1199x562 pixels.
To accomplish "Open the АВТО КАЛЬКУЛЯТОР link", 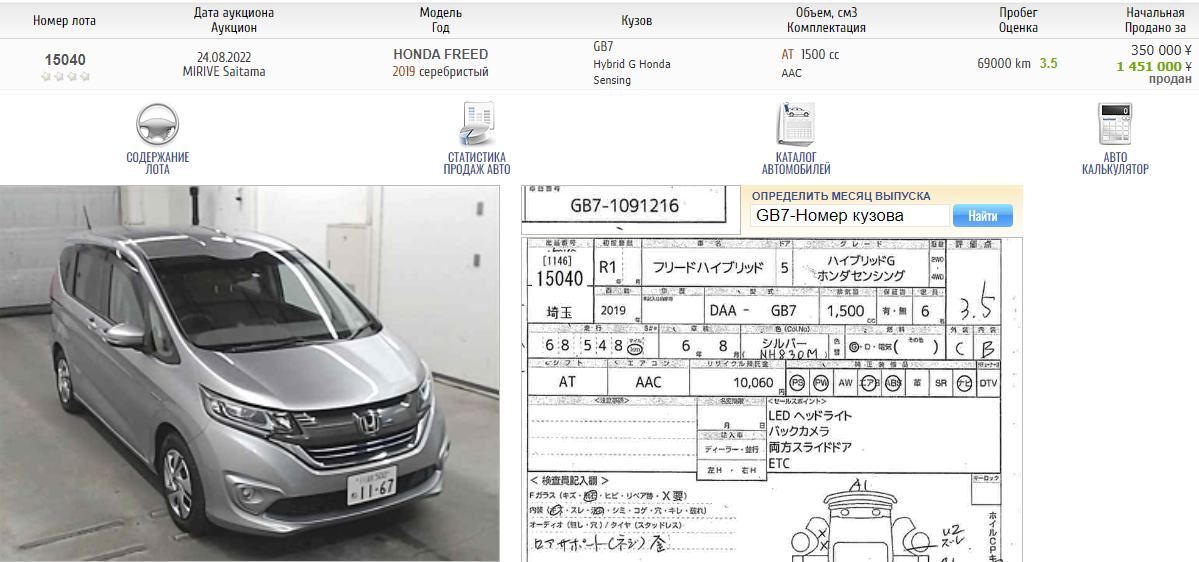I will [x=1115, y=163].
